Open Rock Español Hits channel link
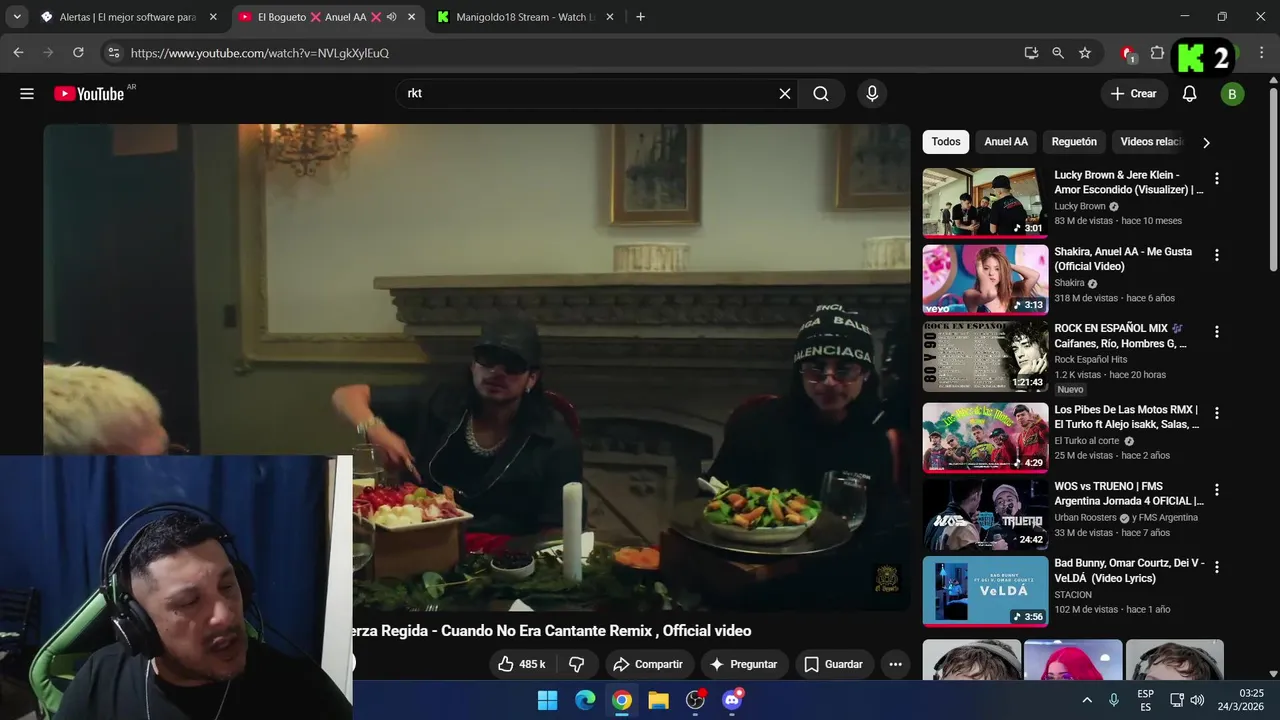Image resolution: width=1280 pixels, height=720 pixels. click(1090, 359)
